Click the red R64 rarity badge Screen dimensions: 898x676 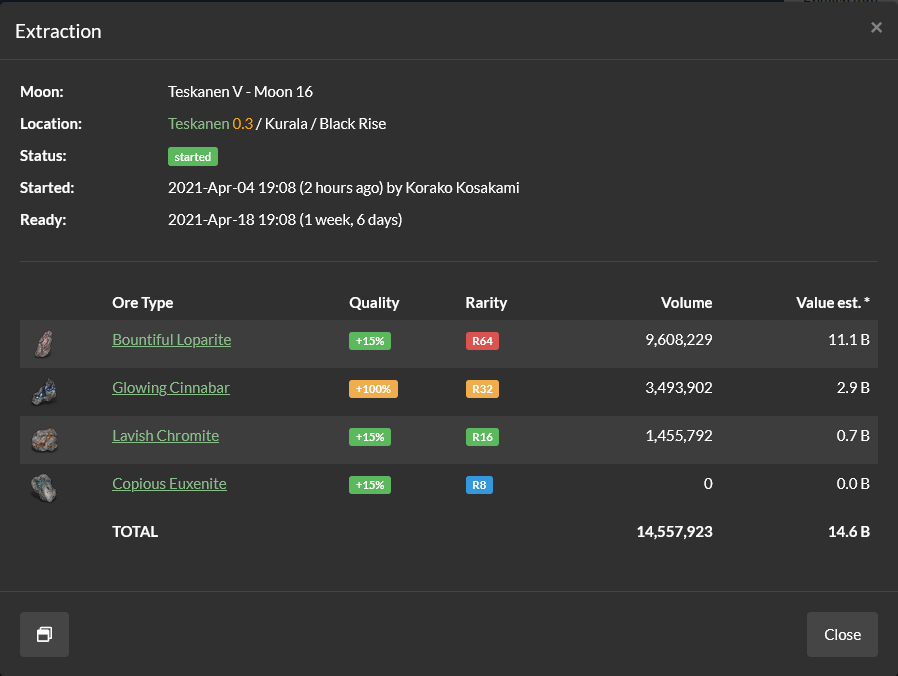coord(482,341)
